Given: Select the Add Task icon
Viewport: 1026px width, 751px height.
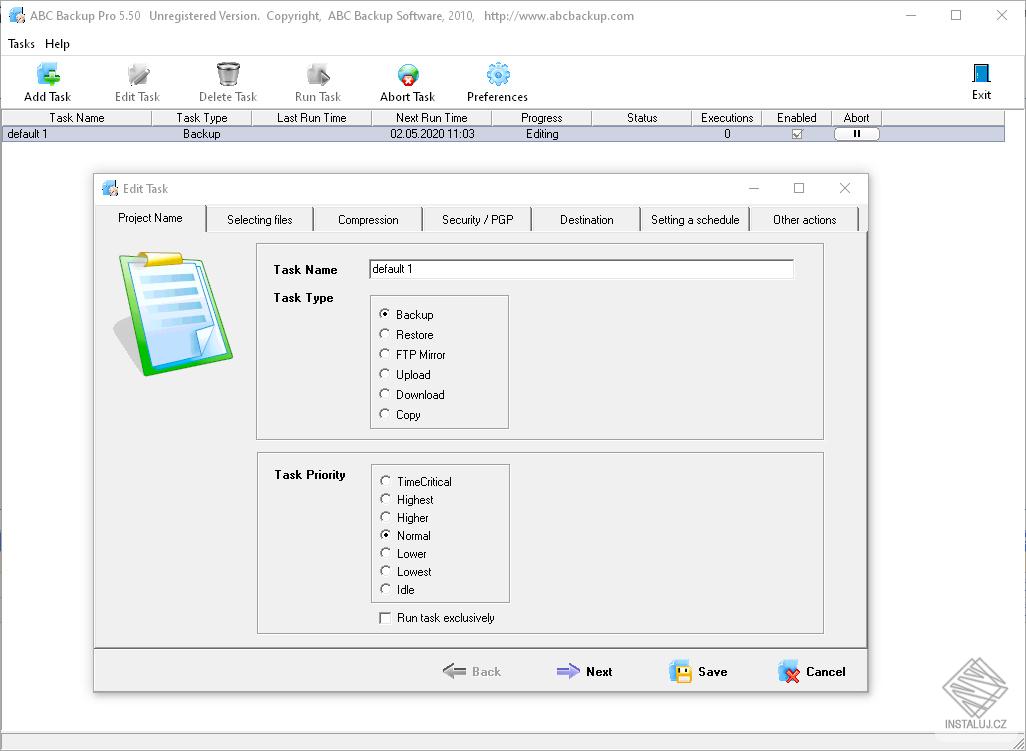Looking at the screenshot, I should click(x=47, y=73).
